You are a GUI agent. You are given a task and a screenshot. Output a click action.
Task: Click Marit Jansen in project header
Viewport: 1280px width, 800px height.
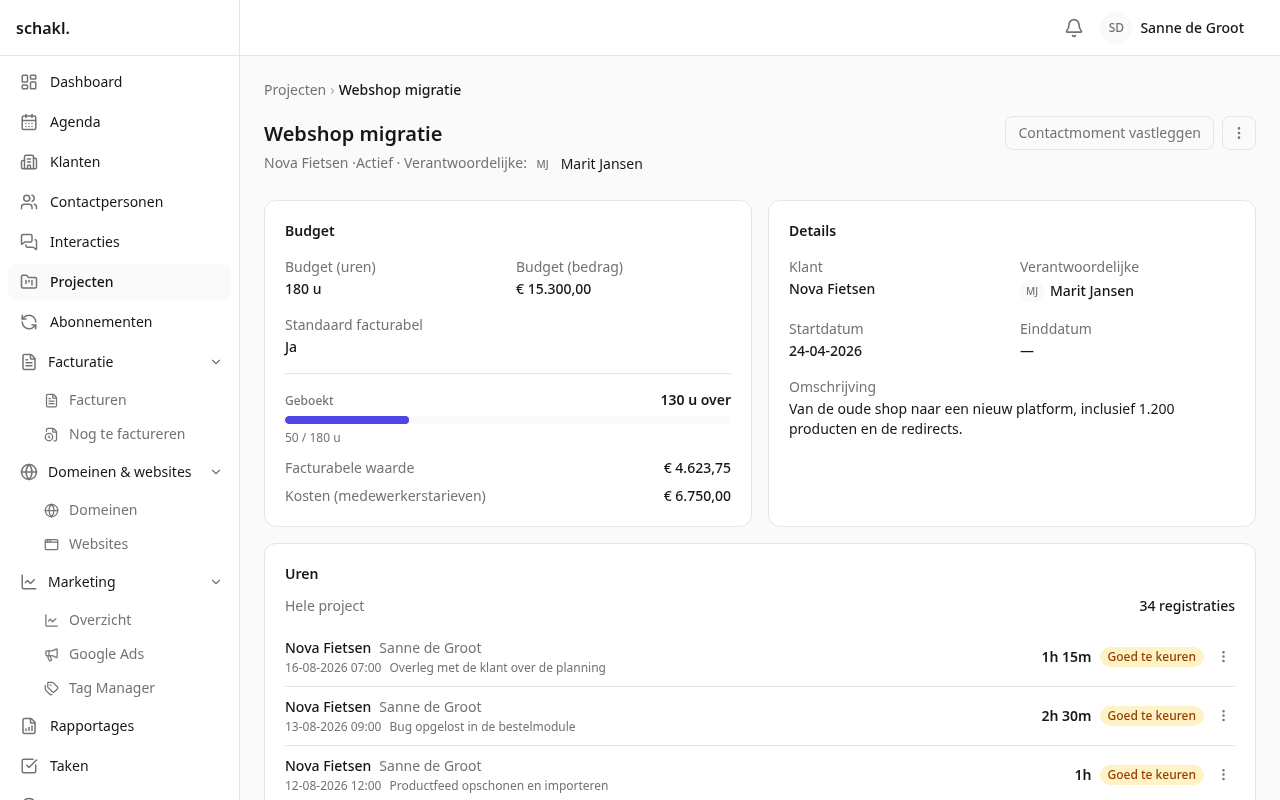coord(601,164)
